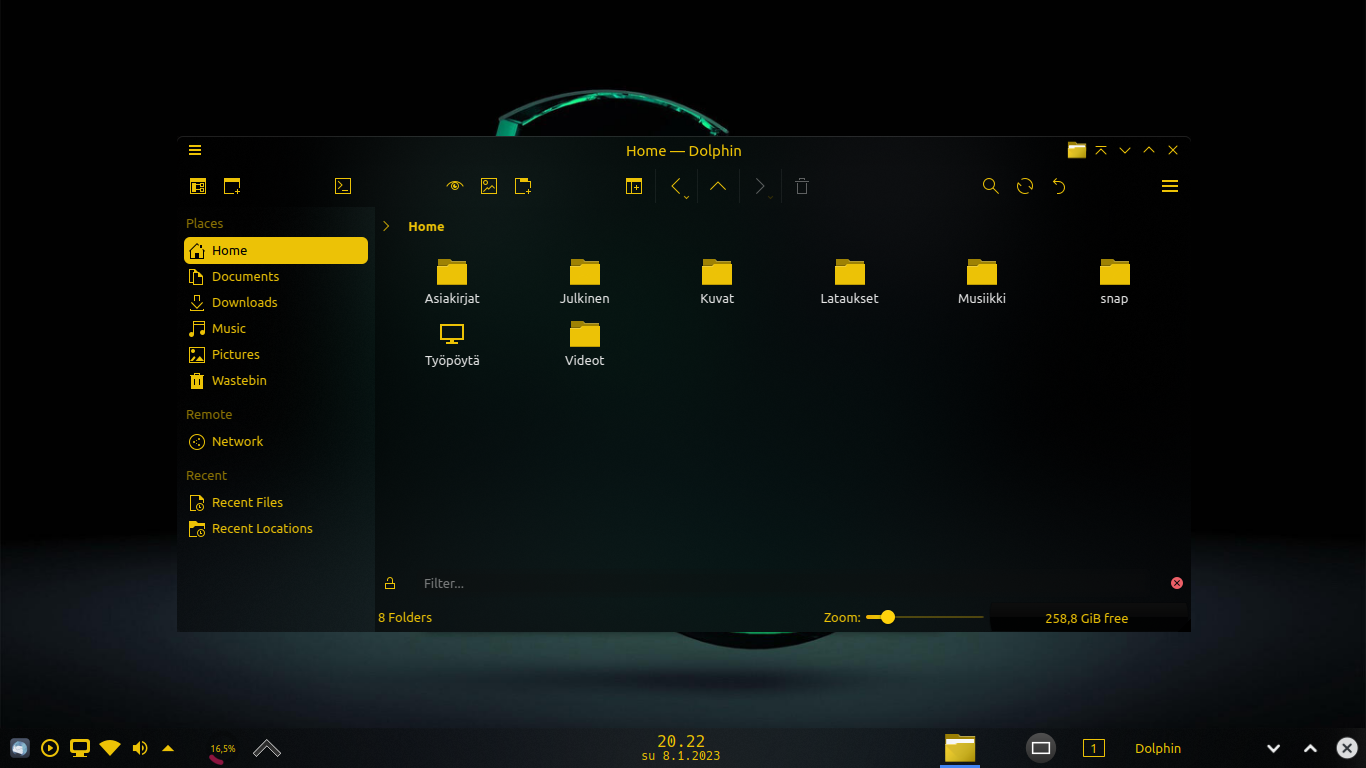Click the 258,8 GiB free space bar
The image size is (1366, 768).
coord(1087,619)
